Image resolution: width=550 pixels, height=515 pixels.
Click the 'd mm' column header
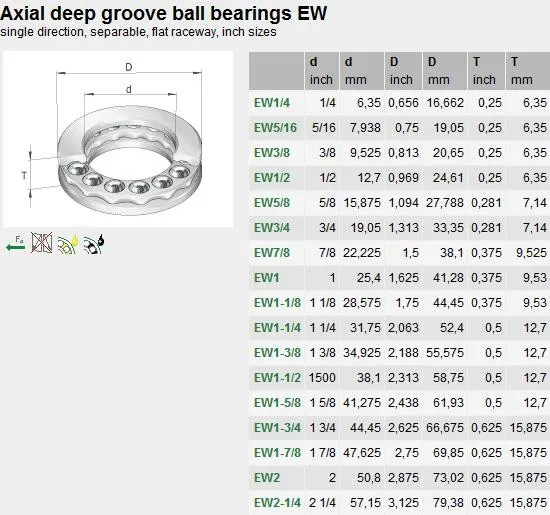pyautogui.click(x=362, y=71)
